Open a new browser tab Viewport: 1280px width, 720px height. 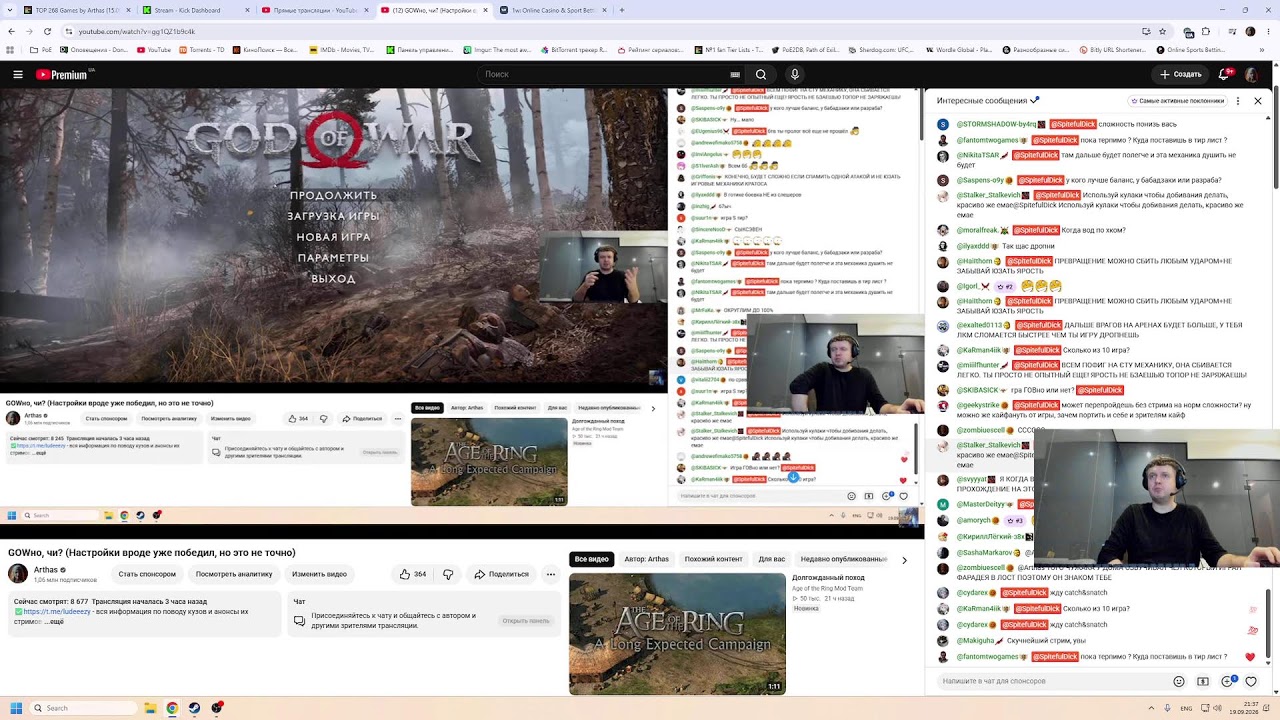click(622, 10)
